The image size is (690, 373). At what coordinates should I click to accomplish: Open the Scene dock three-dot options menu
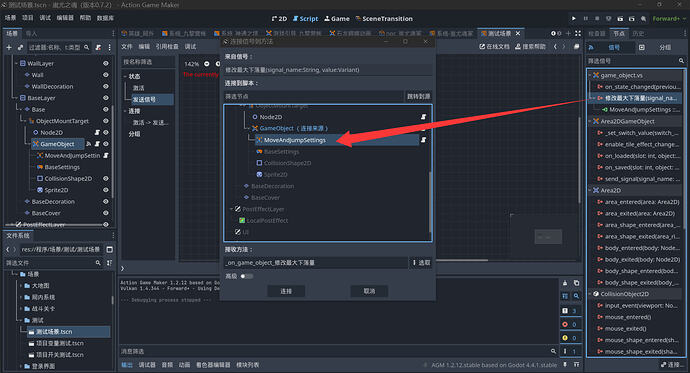click(x=109, y=47)
